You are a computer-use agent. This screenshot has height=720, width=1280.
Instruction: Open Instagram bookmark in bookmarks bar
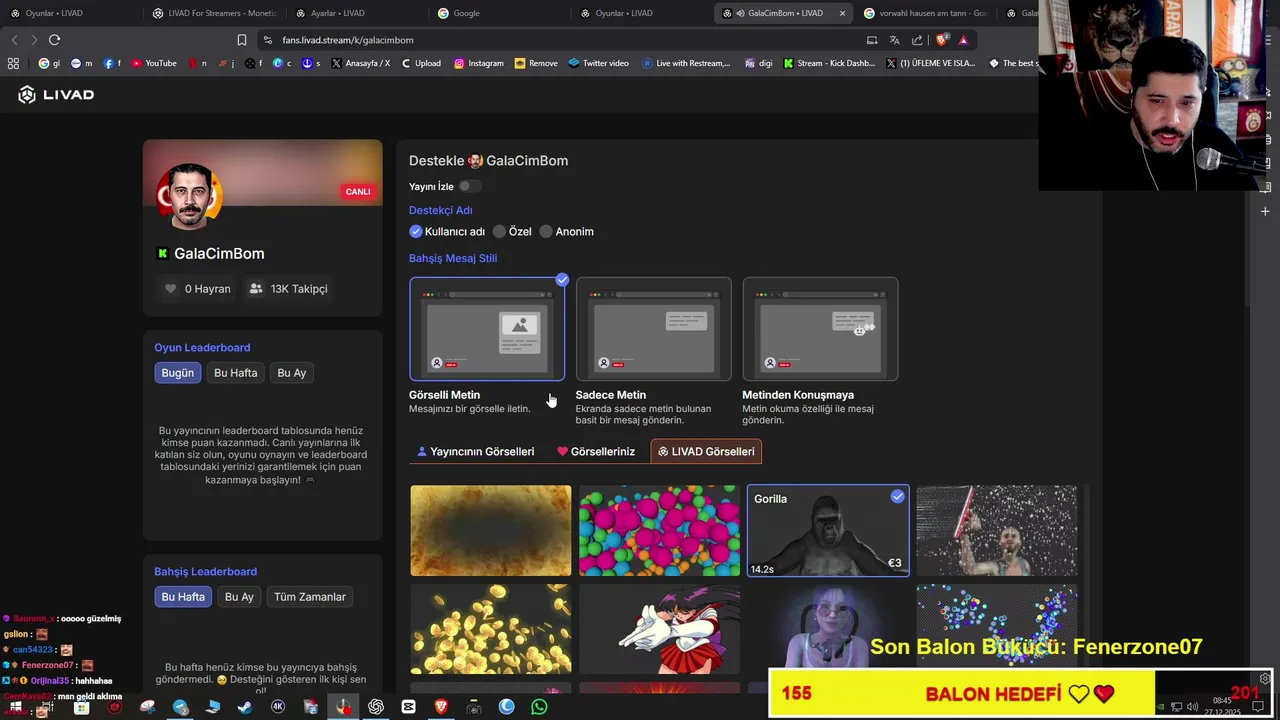478,63
